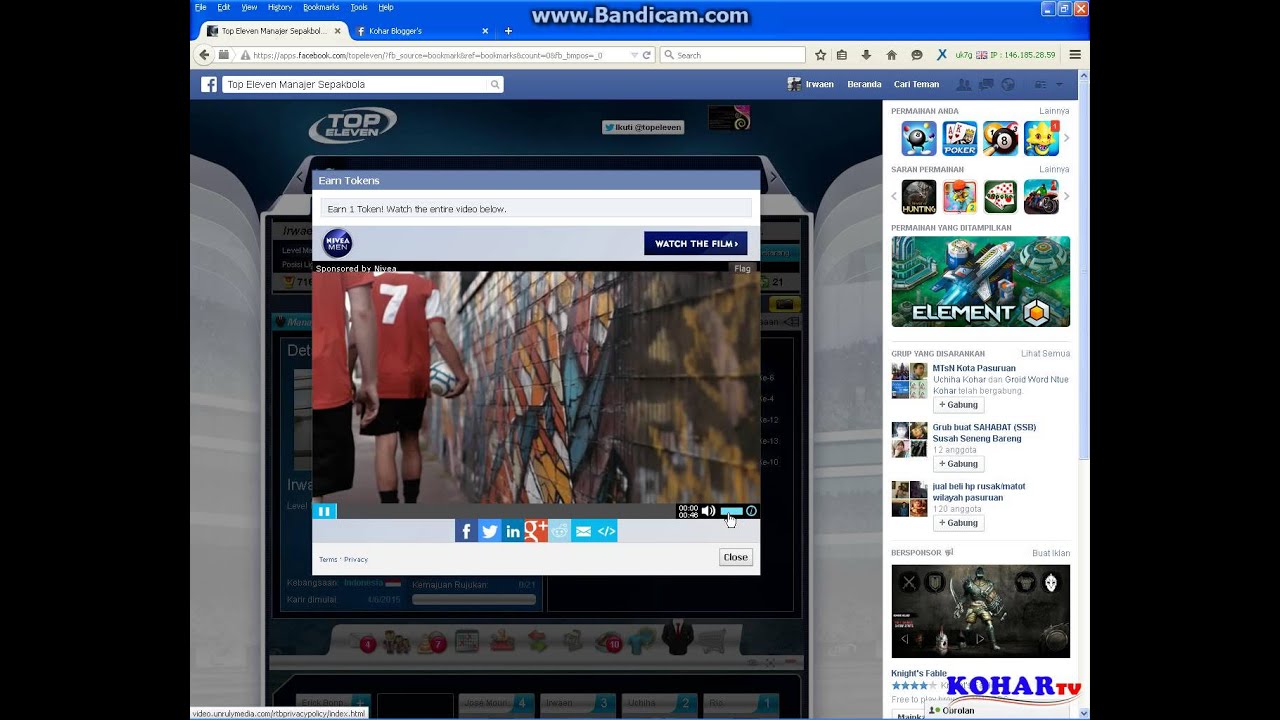The height and width of the screenshot is (720, 1280).
Task: Open the History menu
Action: (x=280, y=7)
